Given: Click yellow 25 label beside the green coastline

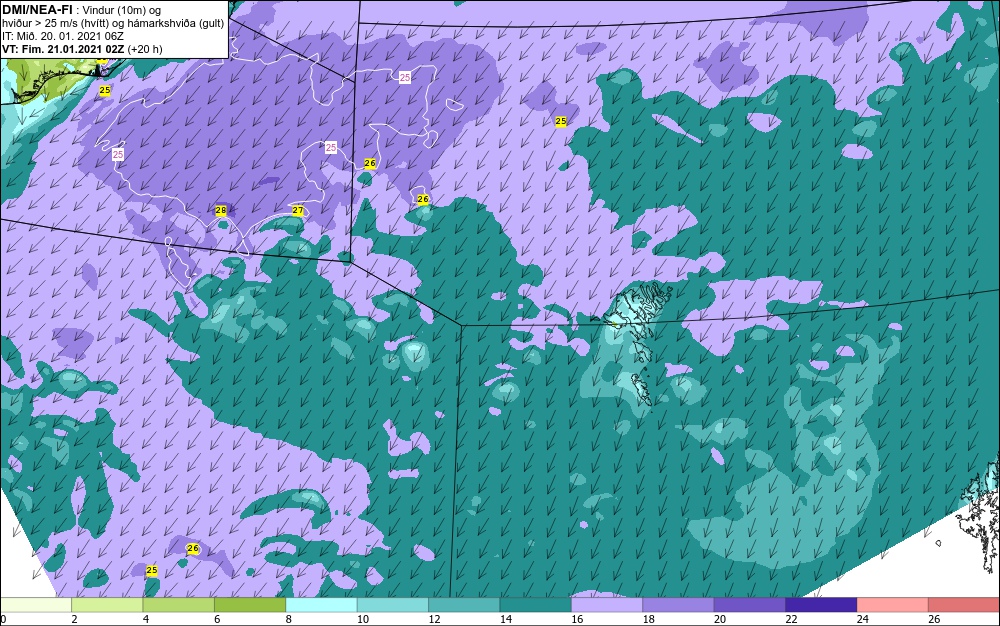Looking at the screenshot, I should pyautogui.click(x=105, y=91).
